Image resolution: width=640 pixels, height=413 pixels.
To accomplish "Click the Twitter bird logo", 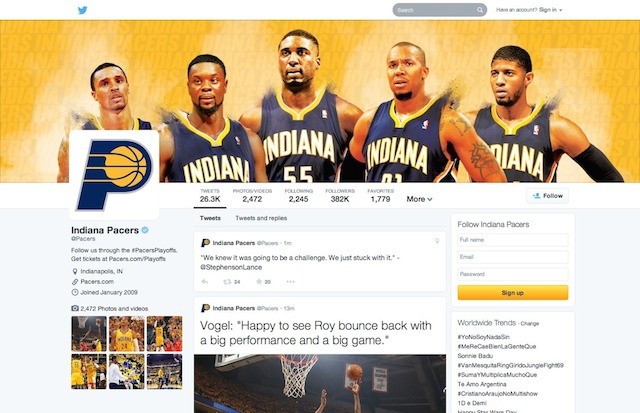I will (x=82, y=10).
